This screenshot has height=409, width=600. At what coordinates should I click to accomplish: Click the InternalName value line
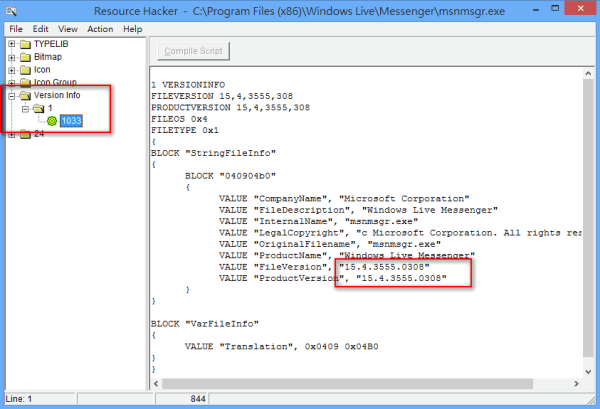(x=318, y=222)
